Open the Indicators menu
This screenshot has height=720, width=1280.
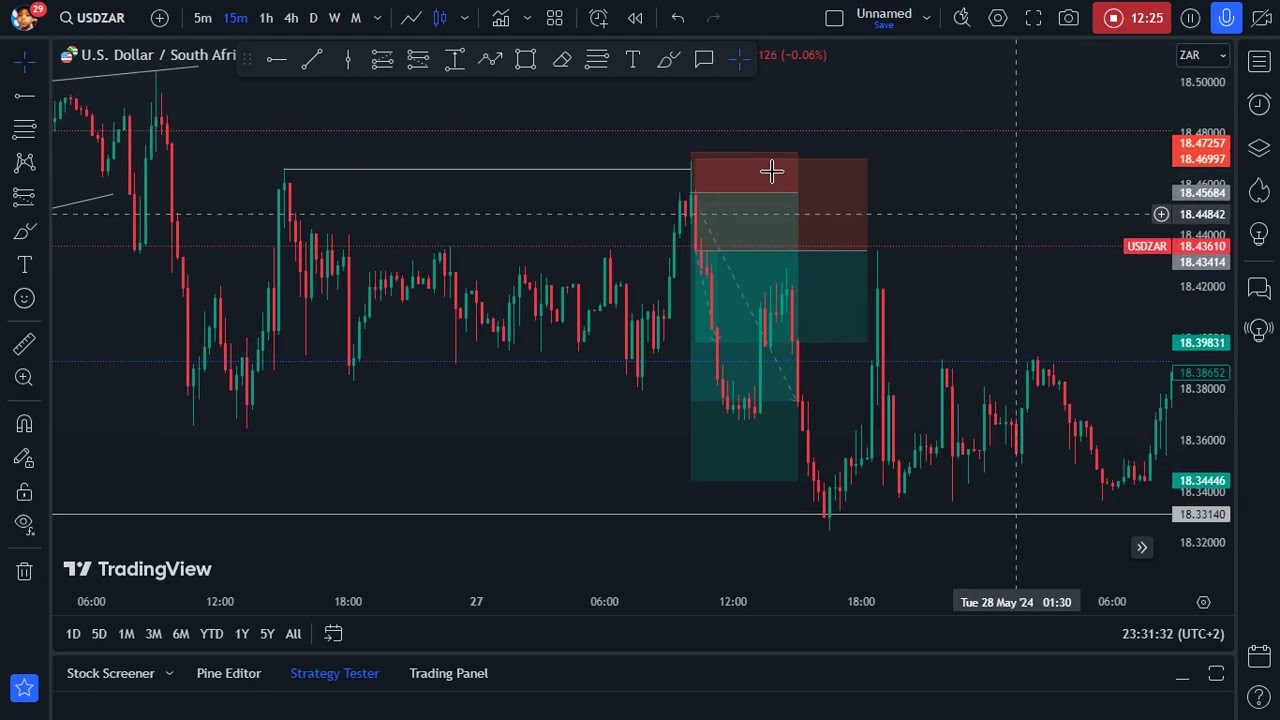501,18
